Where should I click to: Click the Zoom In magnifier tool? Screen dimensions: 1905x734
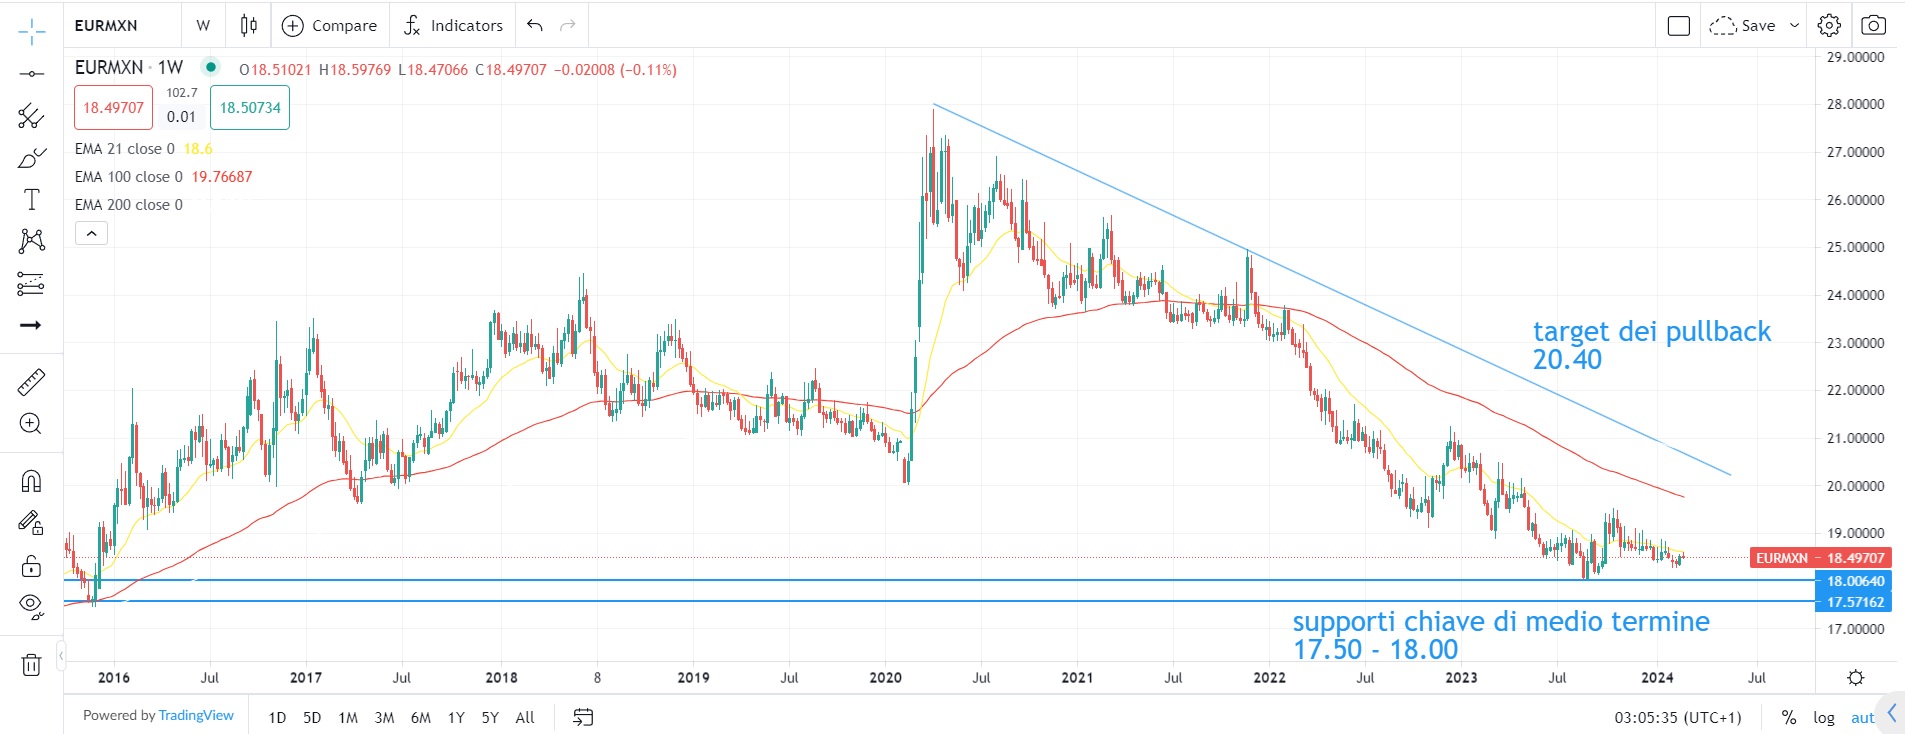click(31, 424)
